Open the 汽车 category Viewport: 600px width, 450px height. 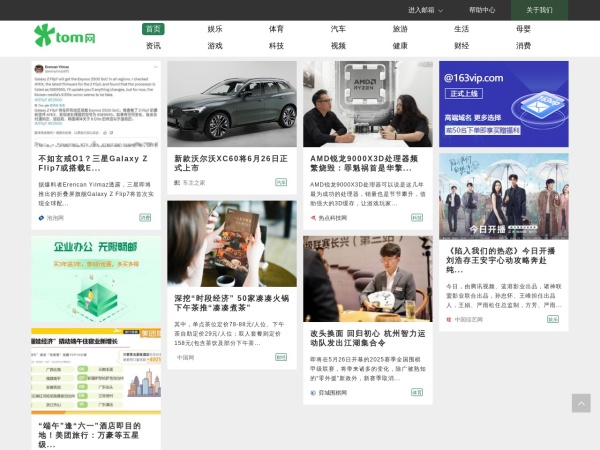coord(338,29)
